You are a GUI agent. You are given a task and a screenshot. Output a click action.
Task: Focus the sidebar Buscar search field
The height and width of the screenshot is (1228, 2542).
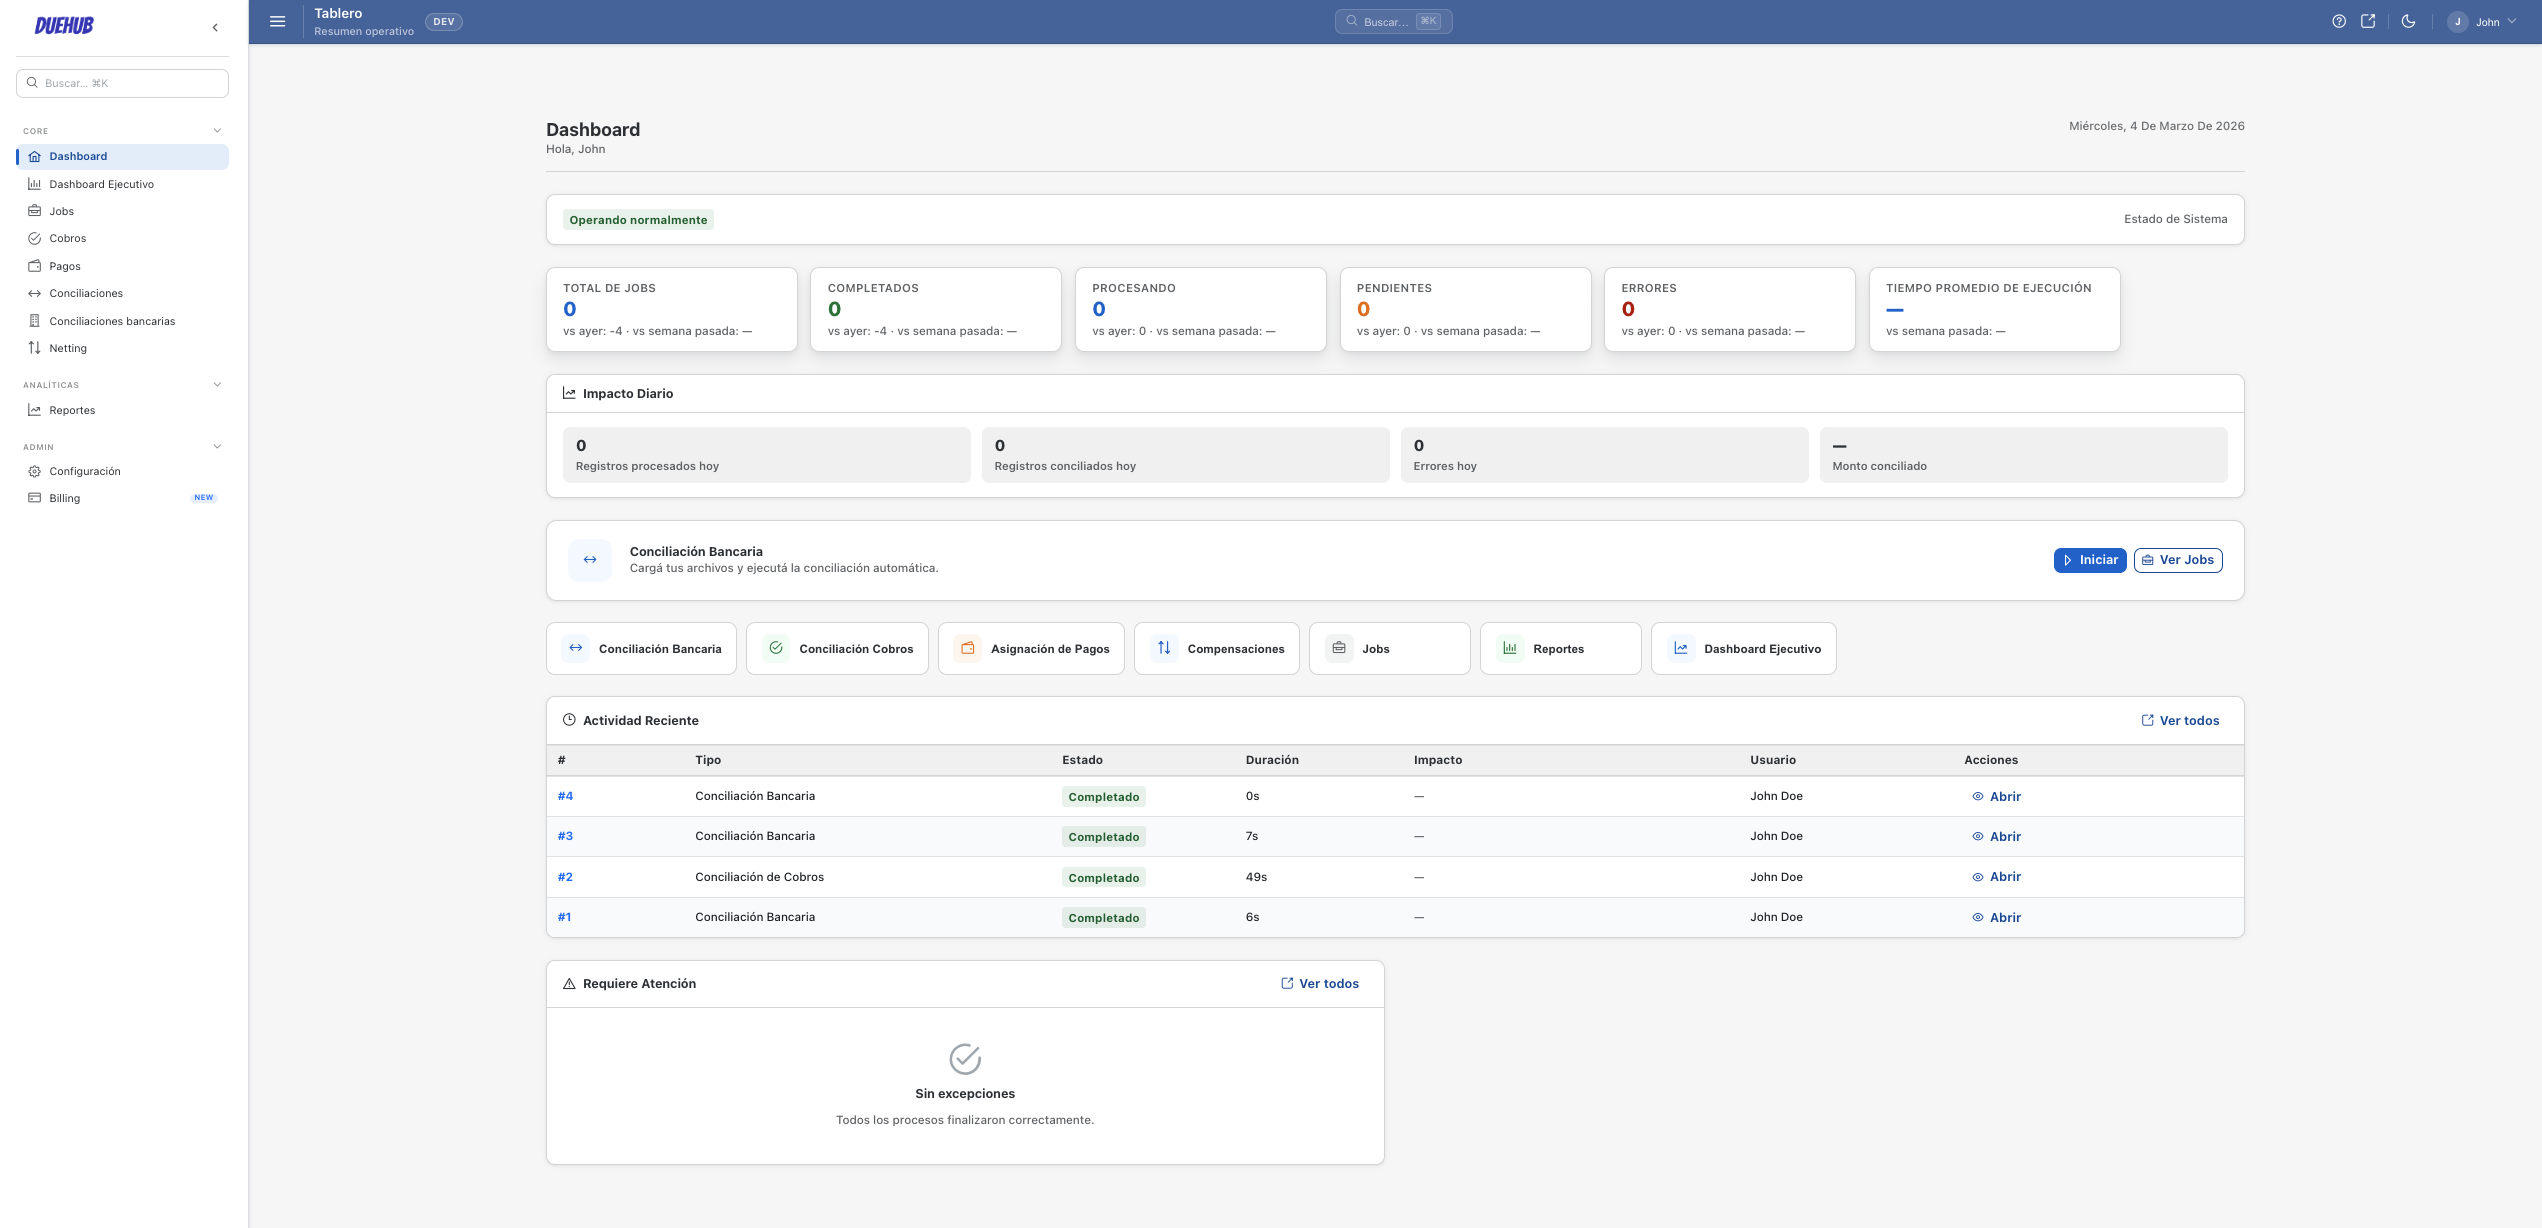tap(122, 83)
